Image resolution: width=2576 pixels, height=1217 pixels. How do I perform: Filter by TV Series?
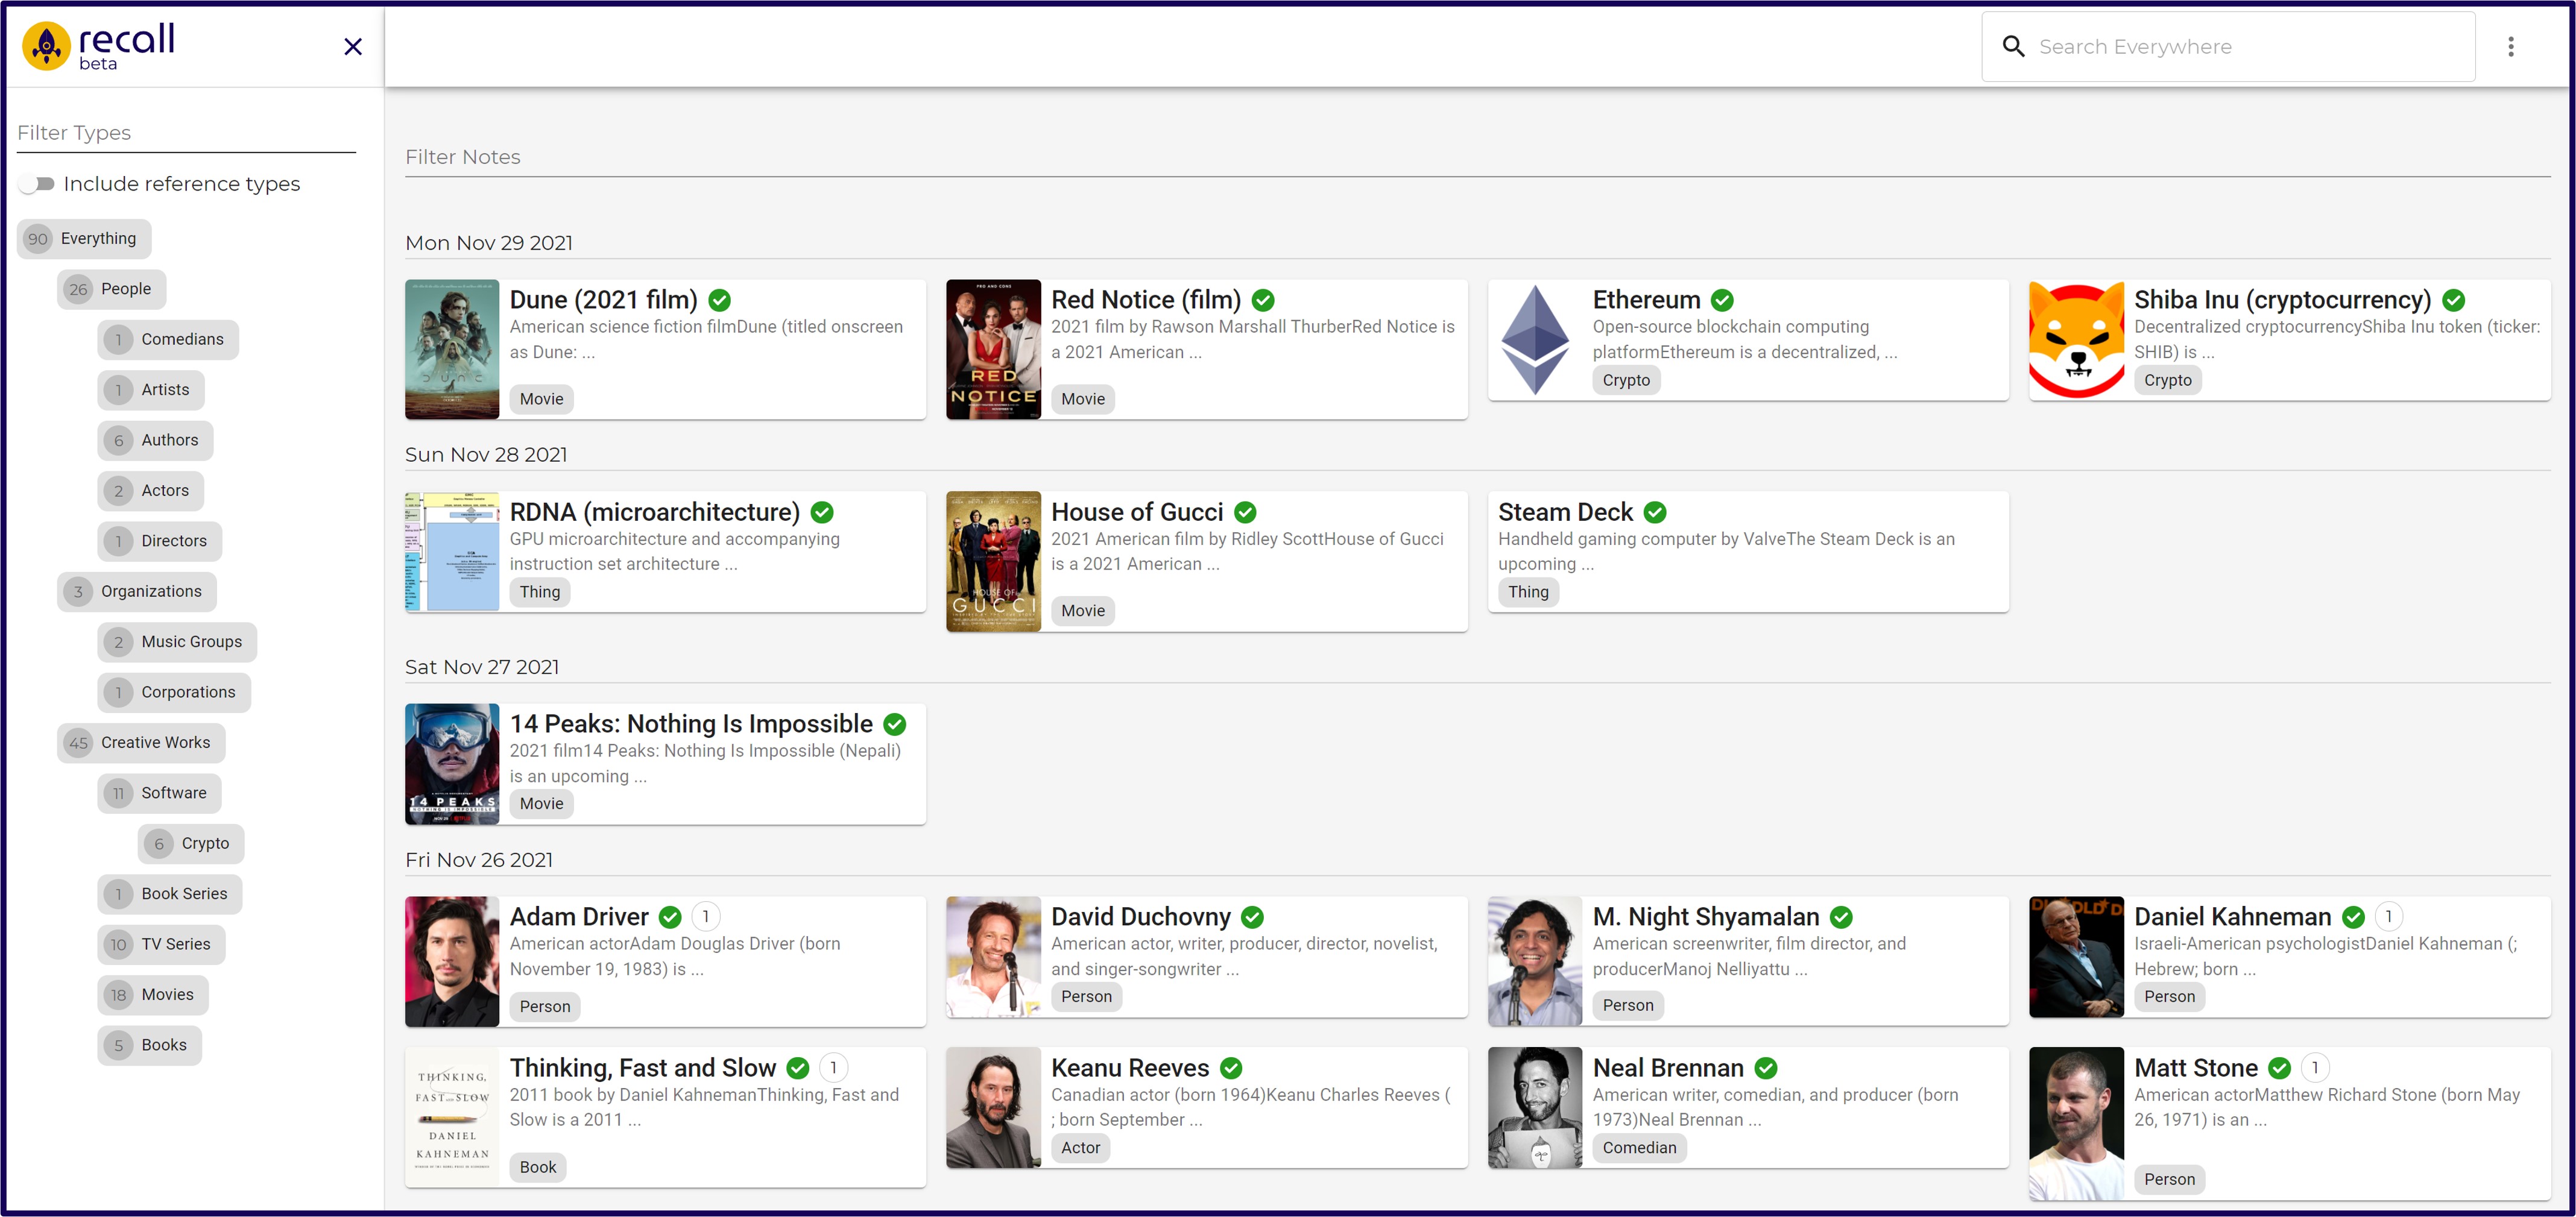[161, 944]
